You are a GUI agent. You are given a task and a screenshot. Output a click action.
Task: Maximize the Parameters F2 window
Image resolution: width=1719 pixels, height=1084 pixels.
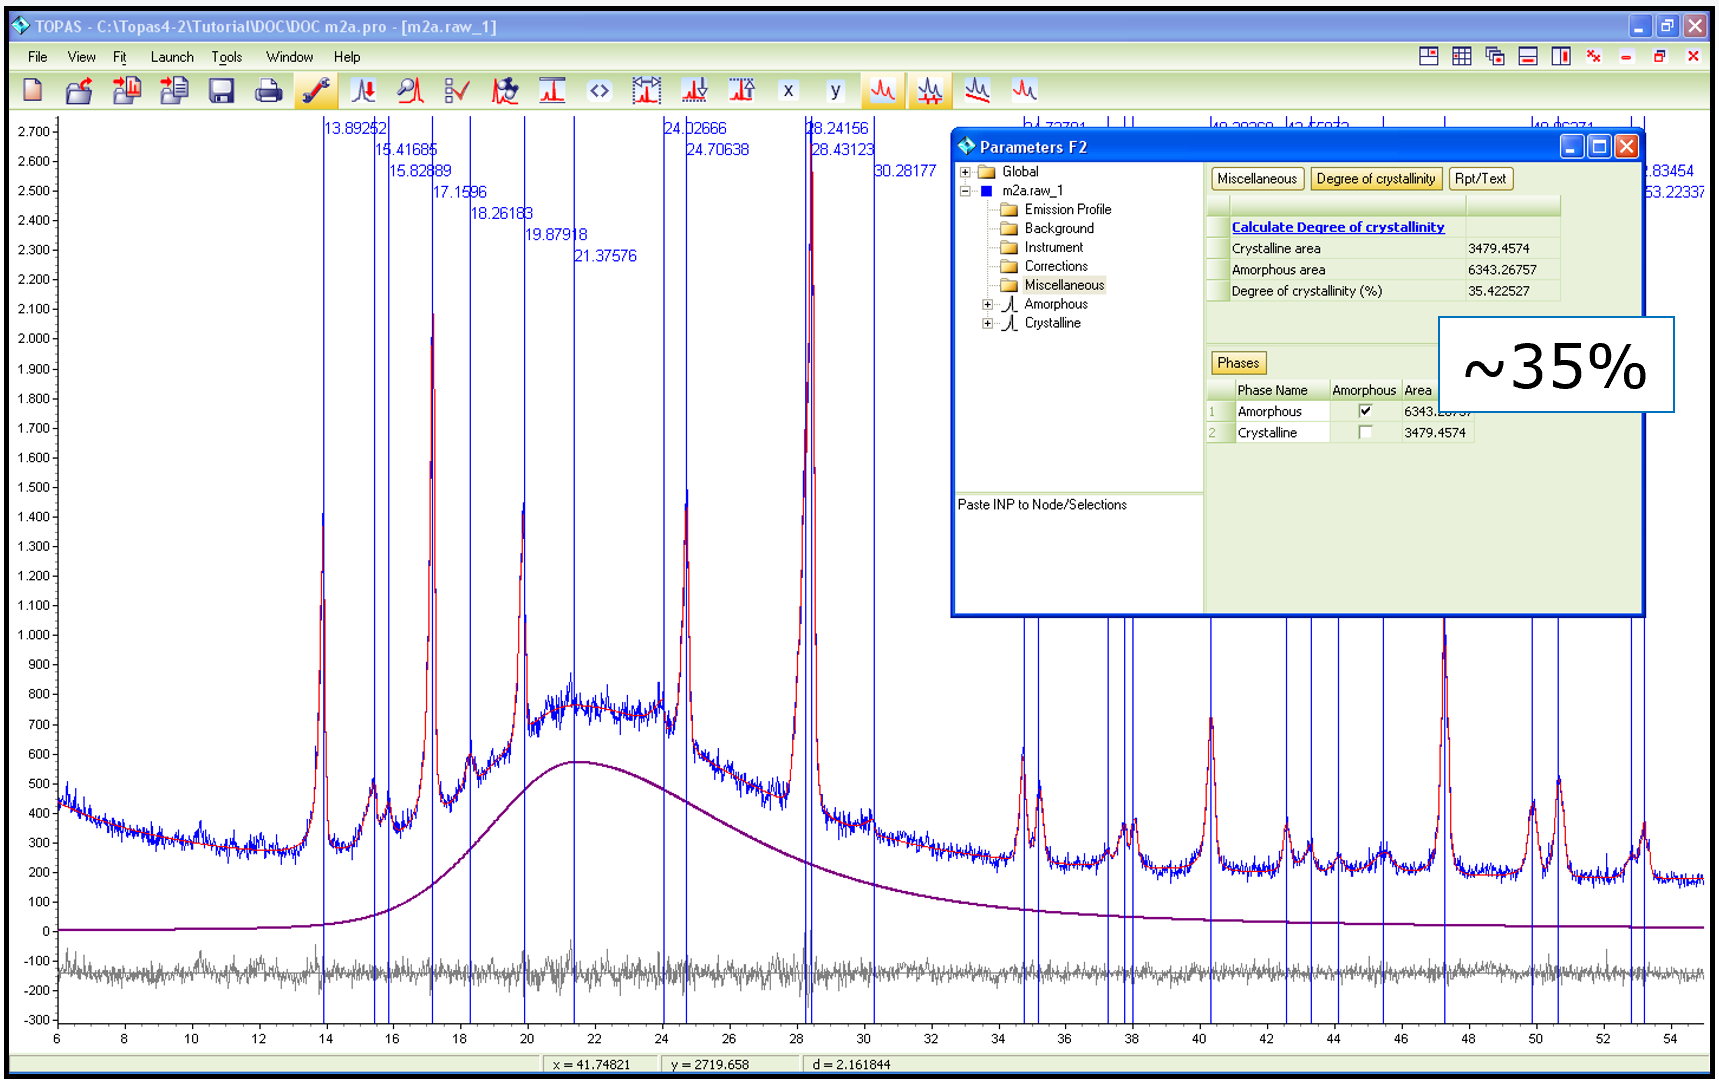pyautogui.click(x=1599, y=147)
